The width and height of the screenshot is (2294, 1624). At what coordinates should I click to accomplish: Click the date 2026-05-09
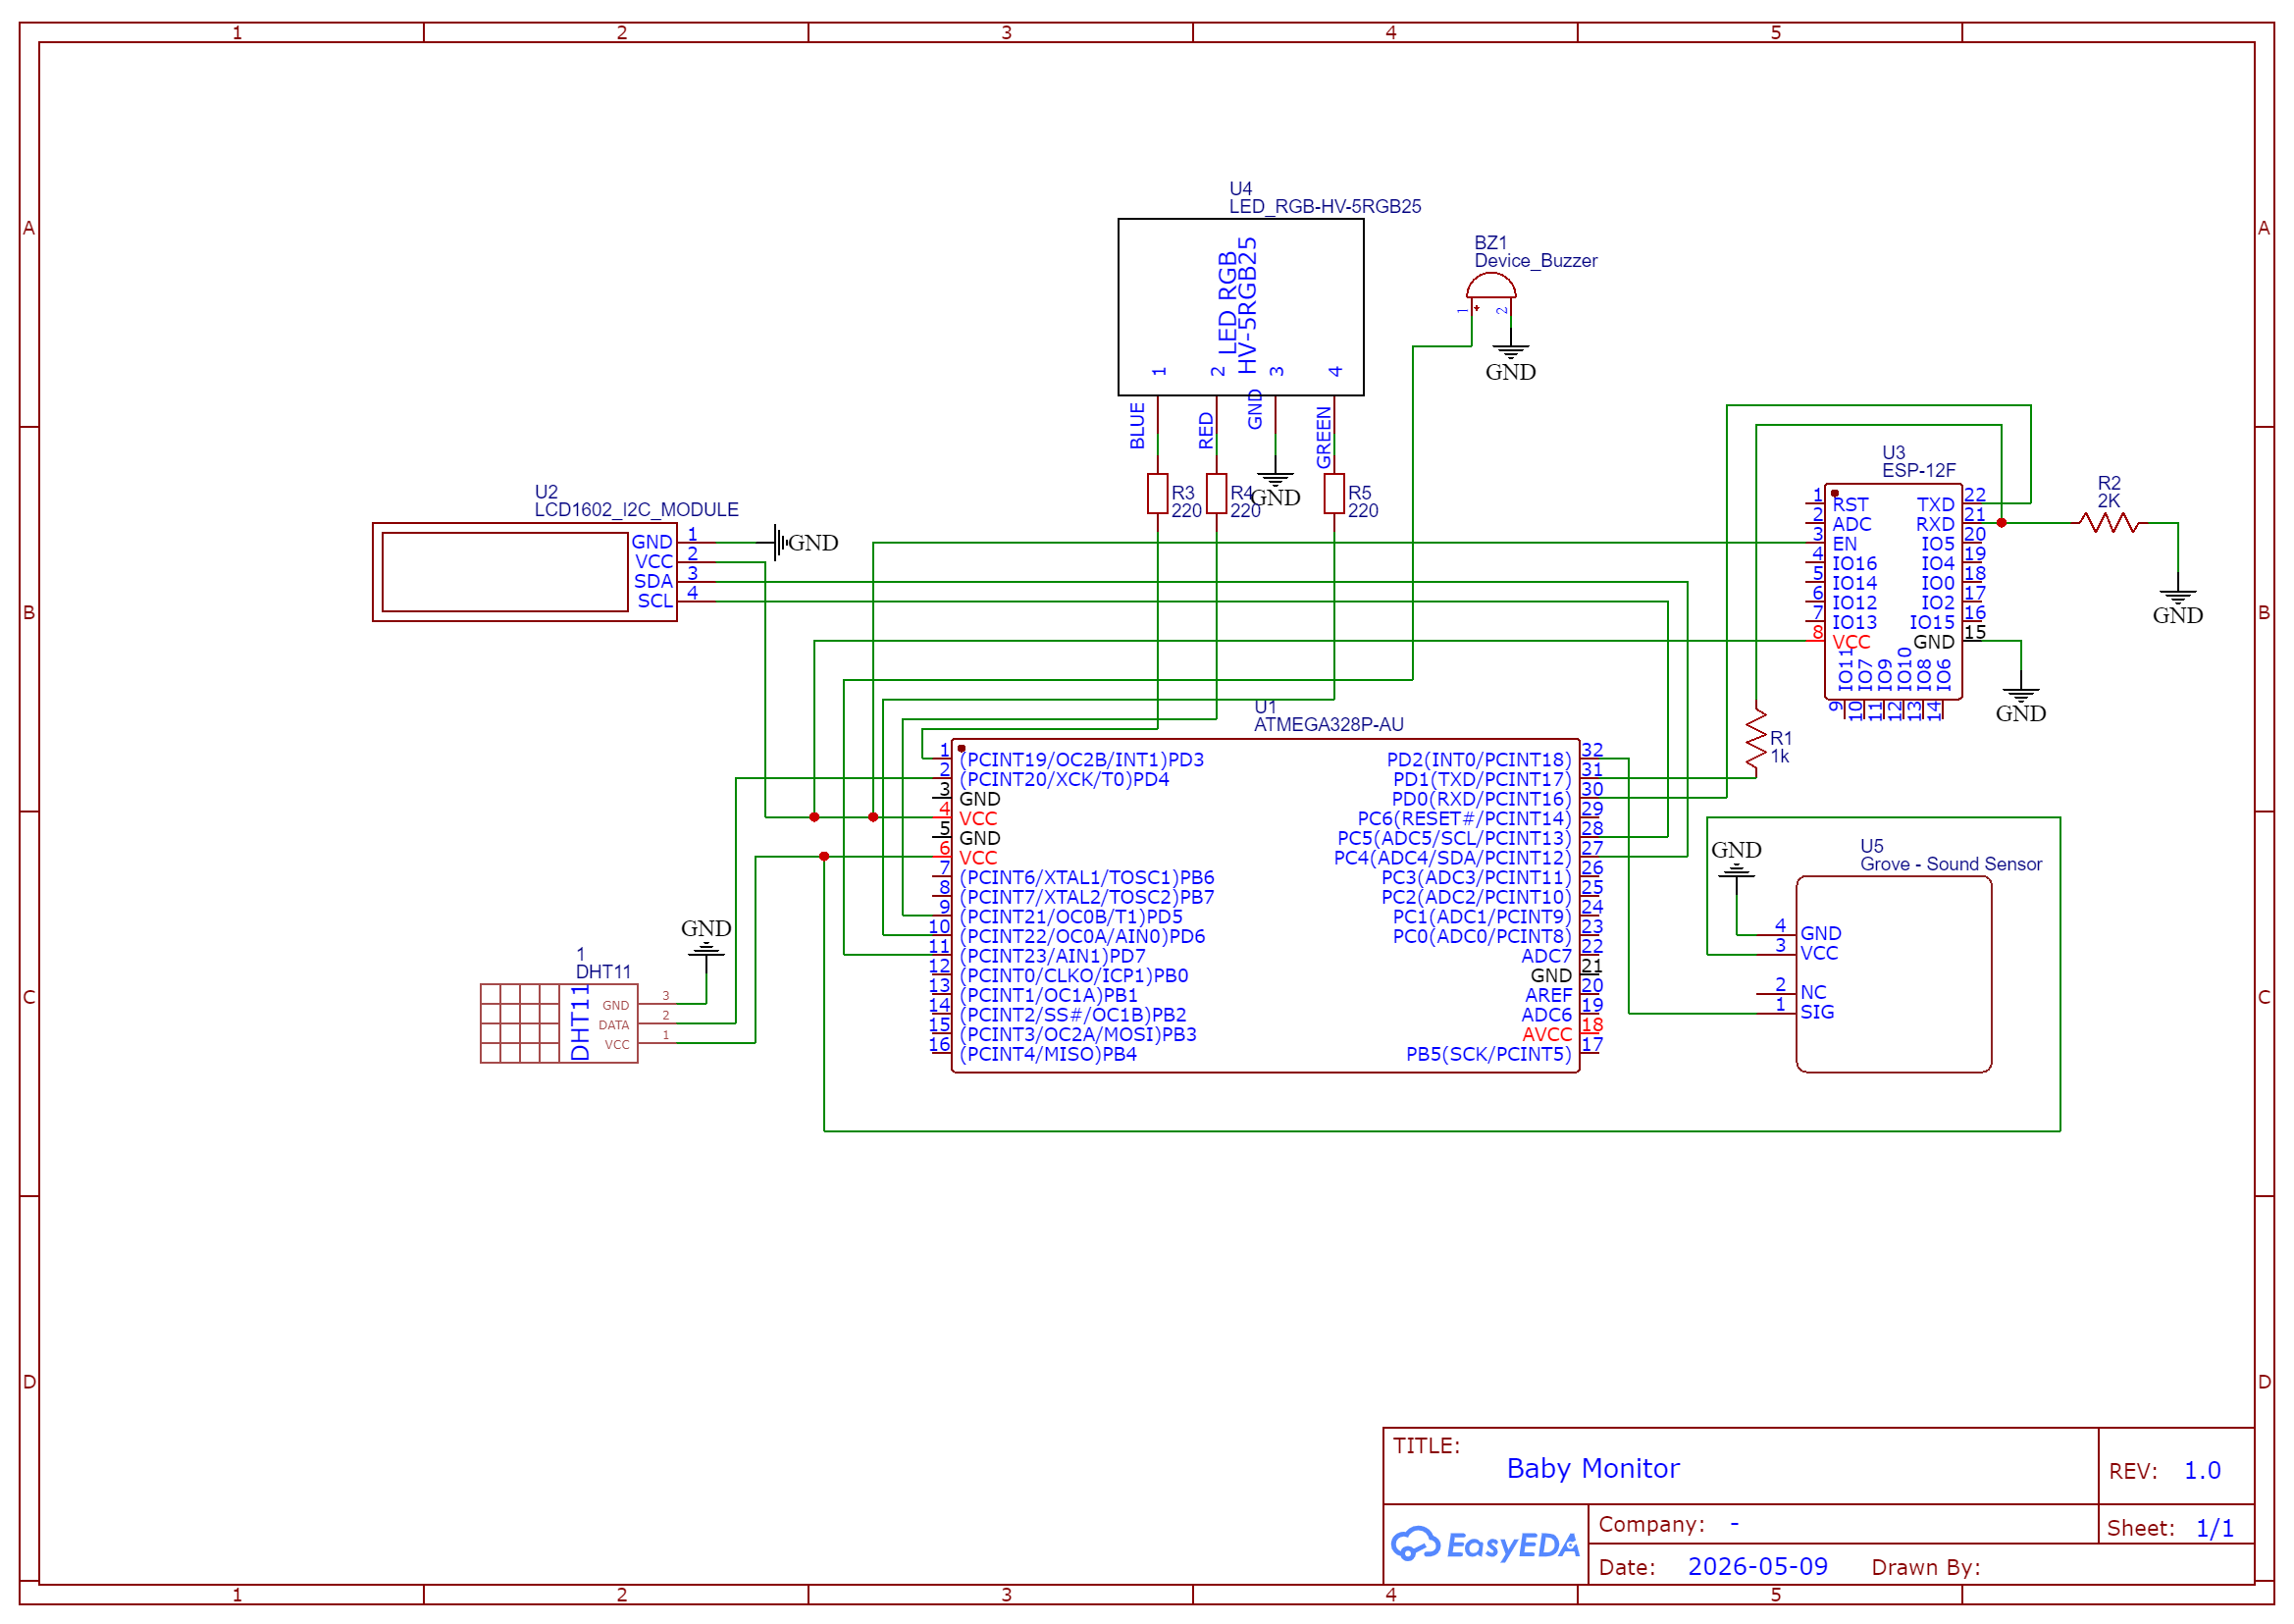1757,1565
